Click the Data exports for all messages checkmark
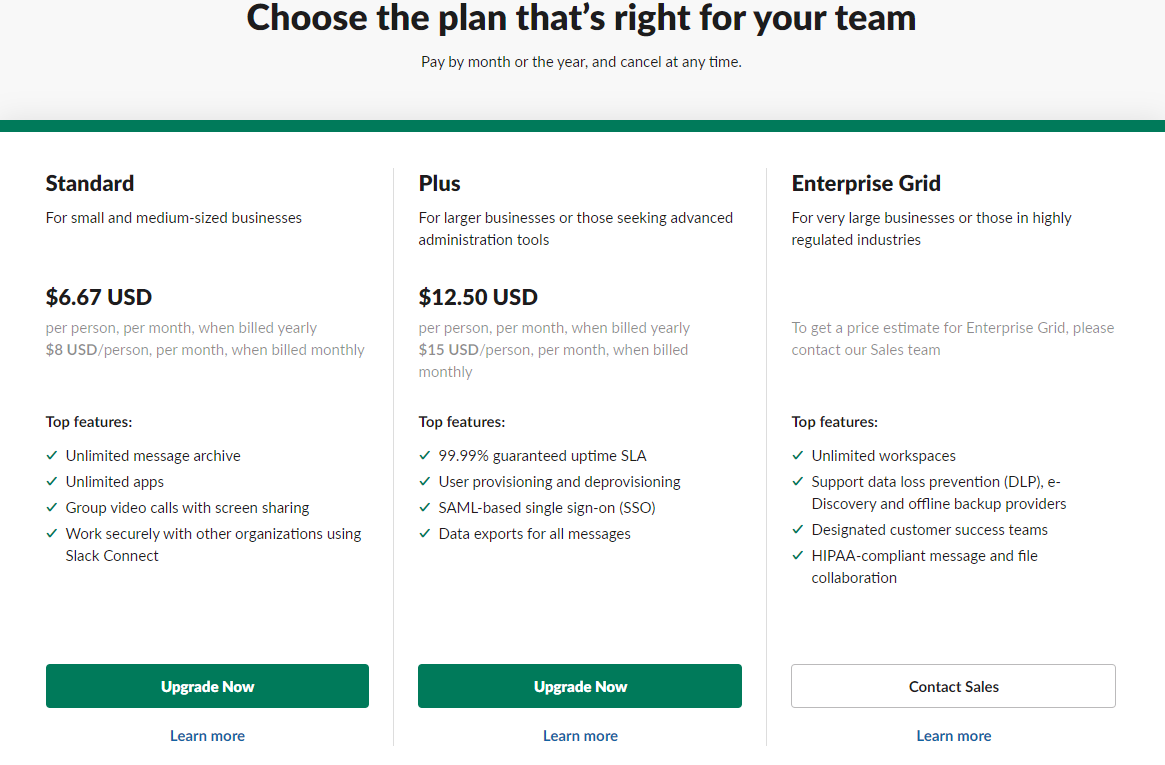1165x765 pixels. coord(425,534)
